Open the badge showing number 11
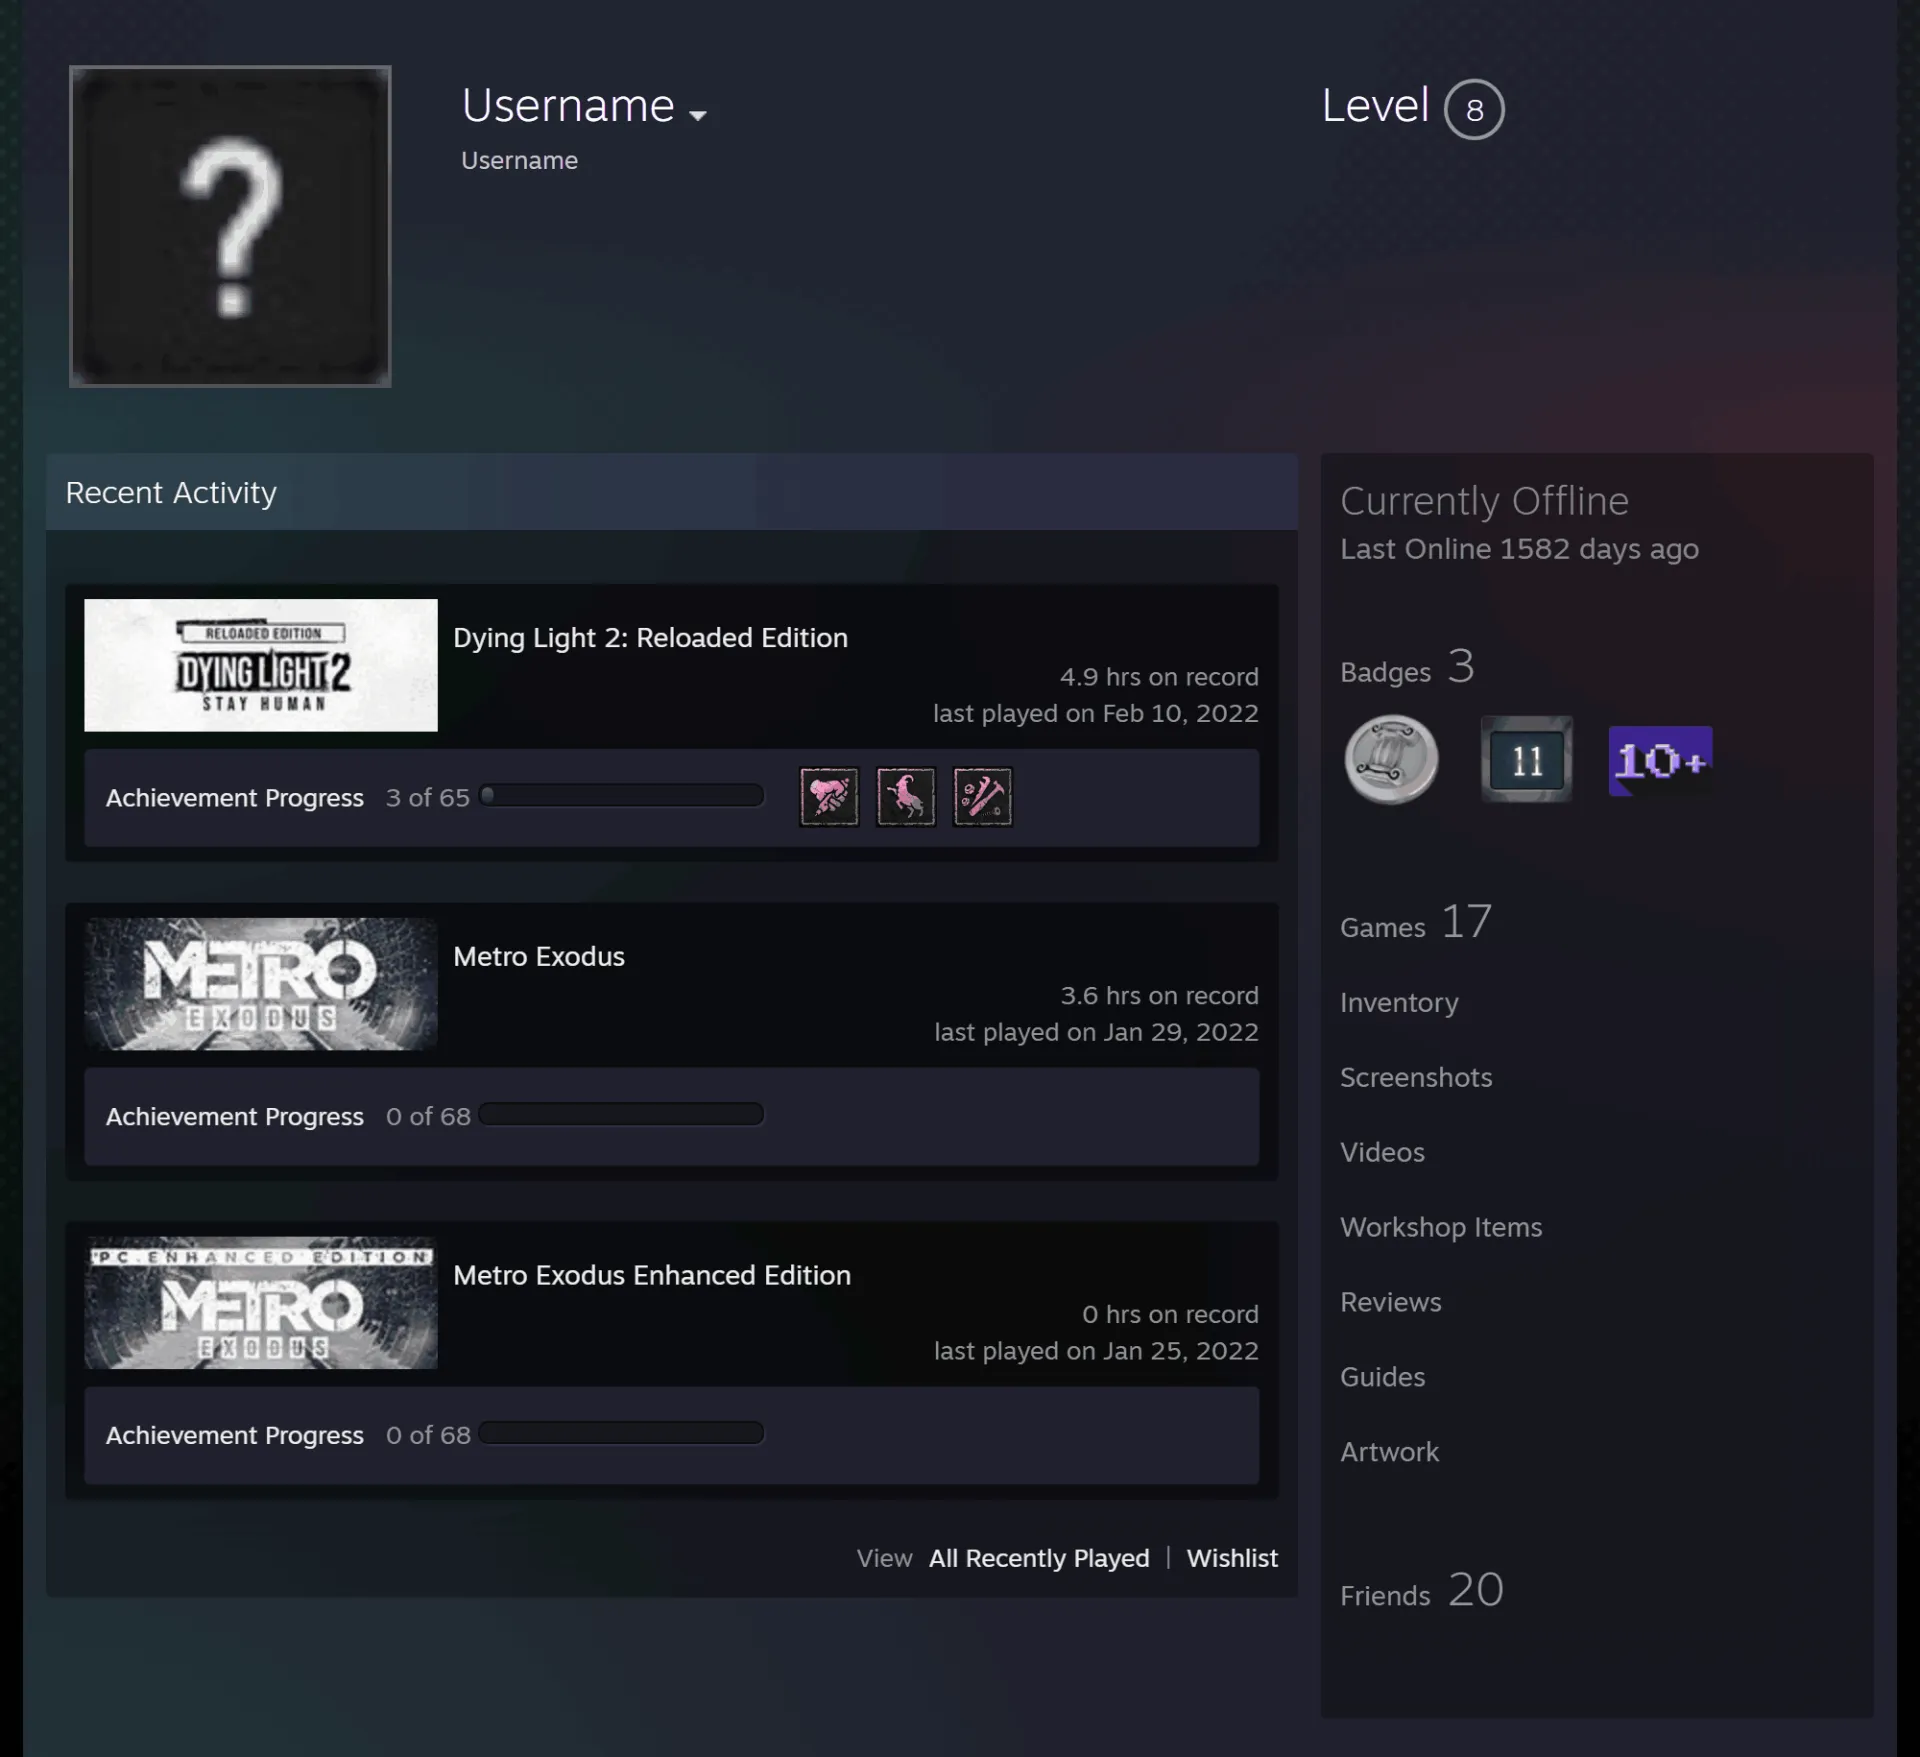Screen dimensions: 1920x1757 tap(1527, 760)
